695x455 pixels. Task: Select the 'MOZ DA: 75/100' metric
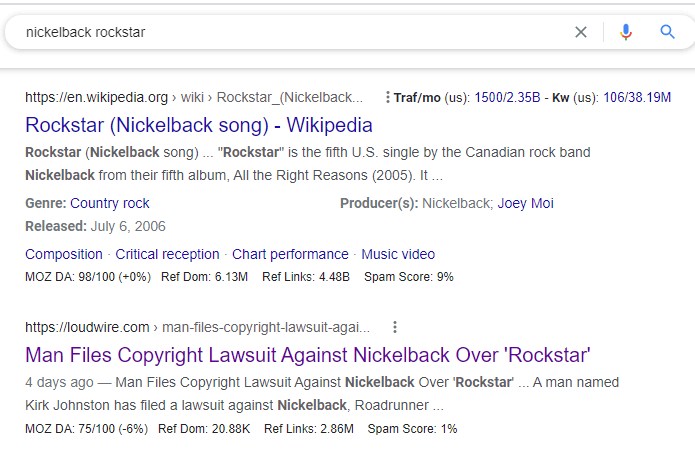[x=86, y=429]
